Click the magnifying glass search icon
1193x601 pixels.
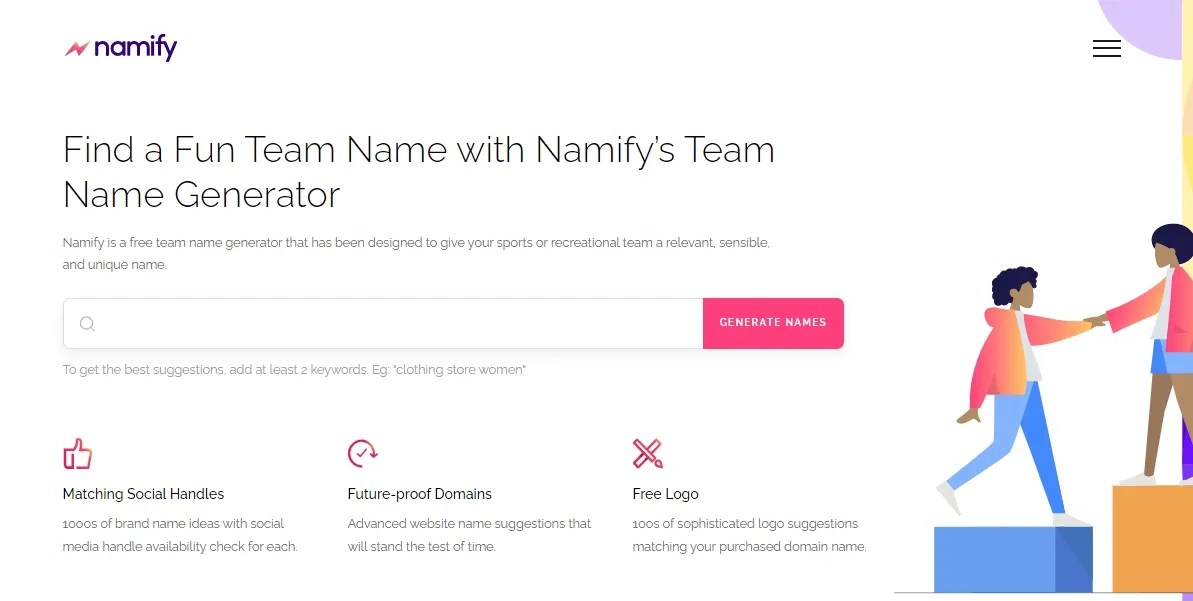[x=87, y=323]
